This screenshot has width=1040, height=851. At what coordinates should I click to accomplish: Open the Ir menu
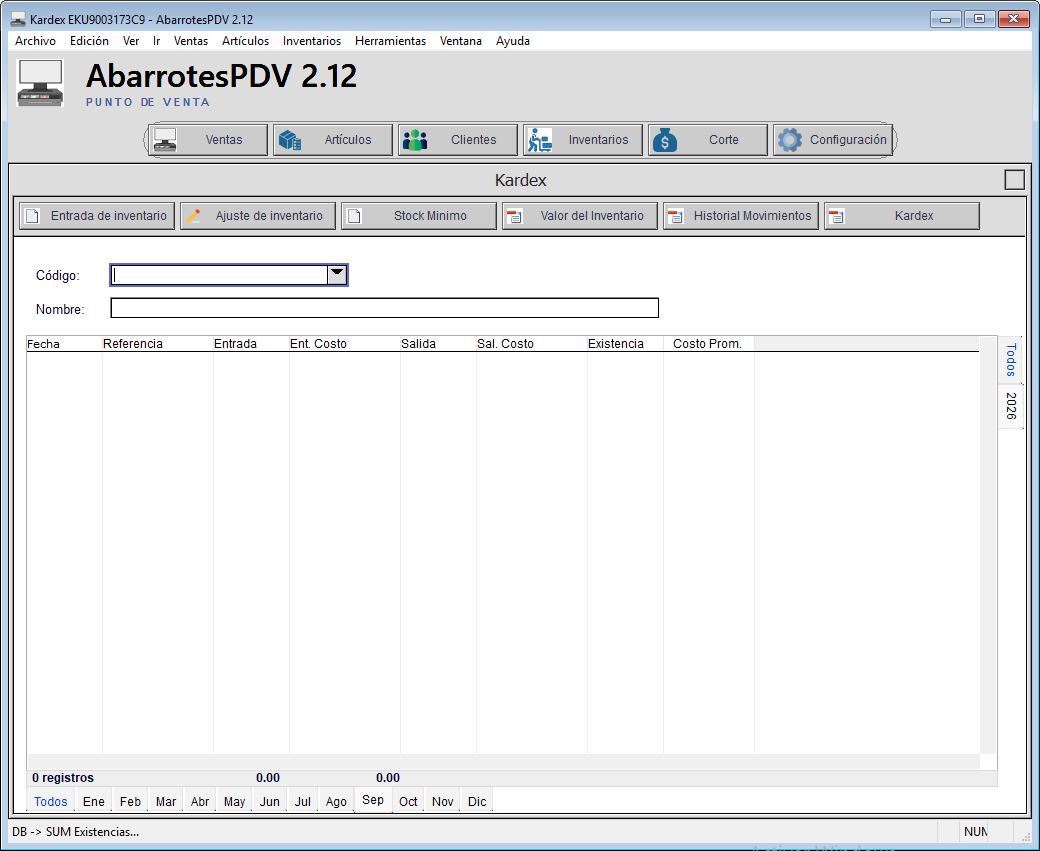tap(157, 41)
